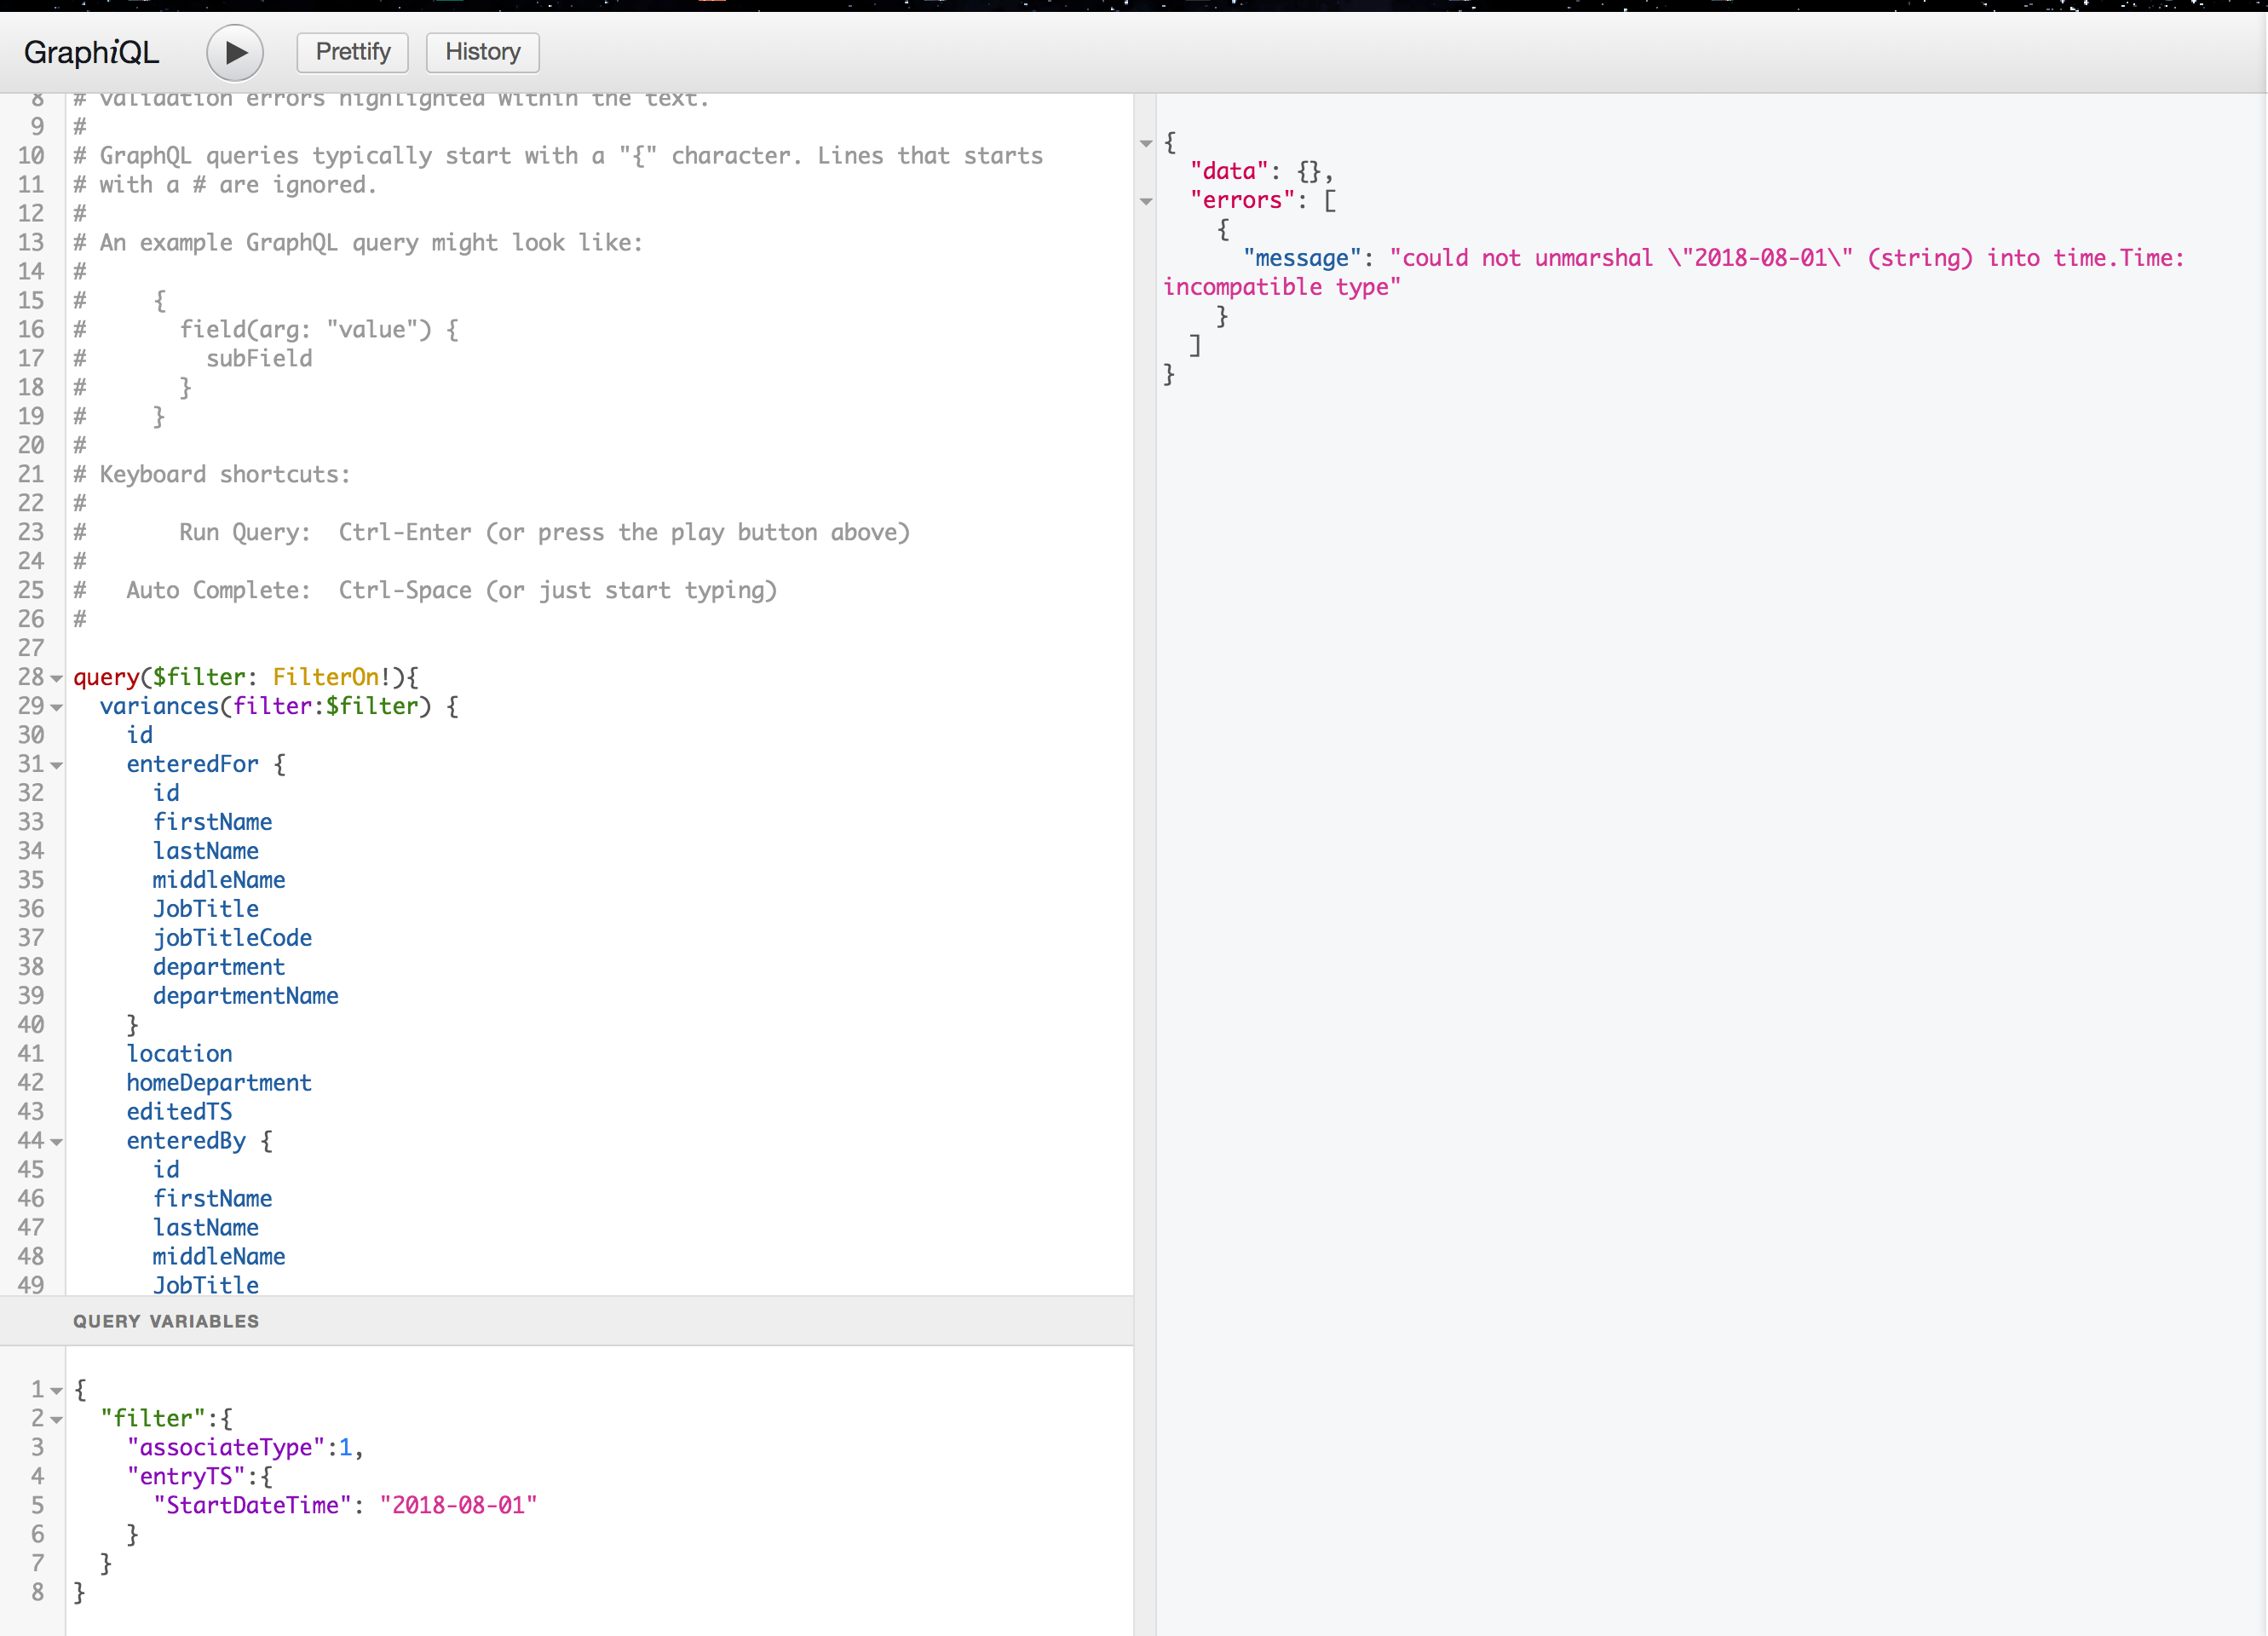This screenshot has width=2268, height=1636.
Task: Click the firstName field on line 46
Action: pyautogui.click(x=212, y=1199)
